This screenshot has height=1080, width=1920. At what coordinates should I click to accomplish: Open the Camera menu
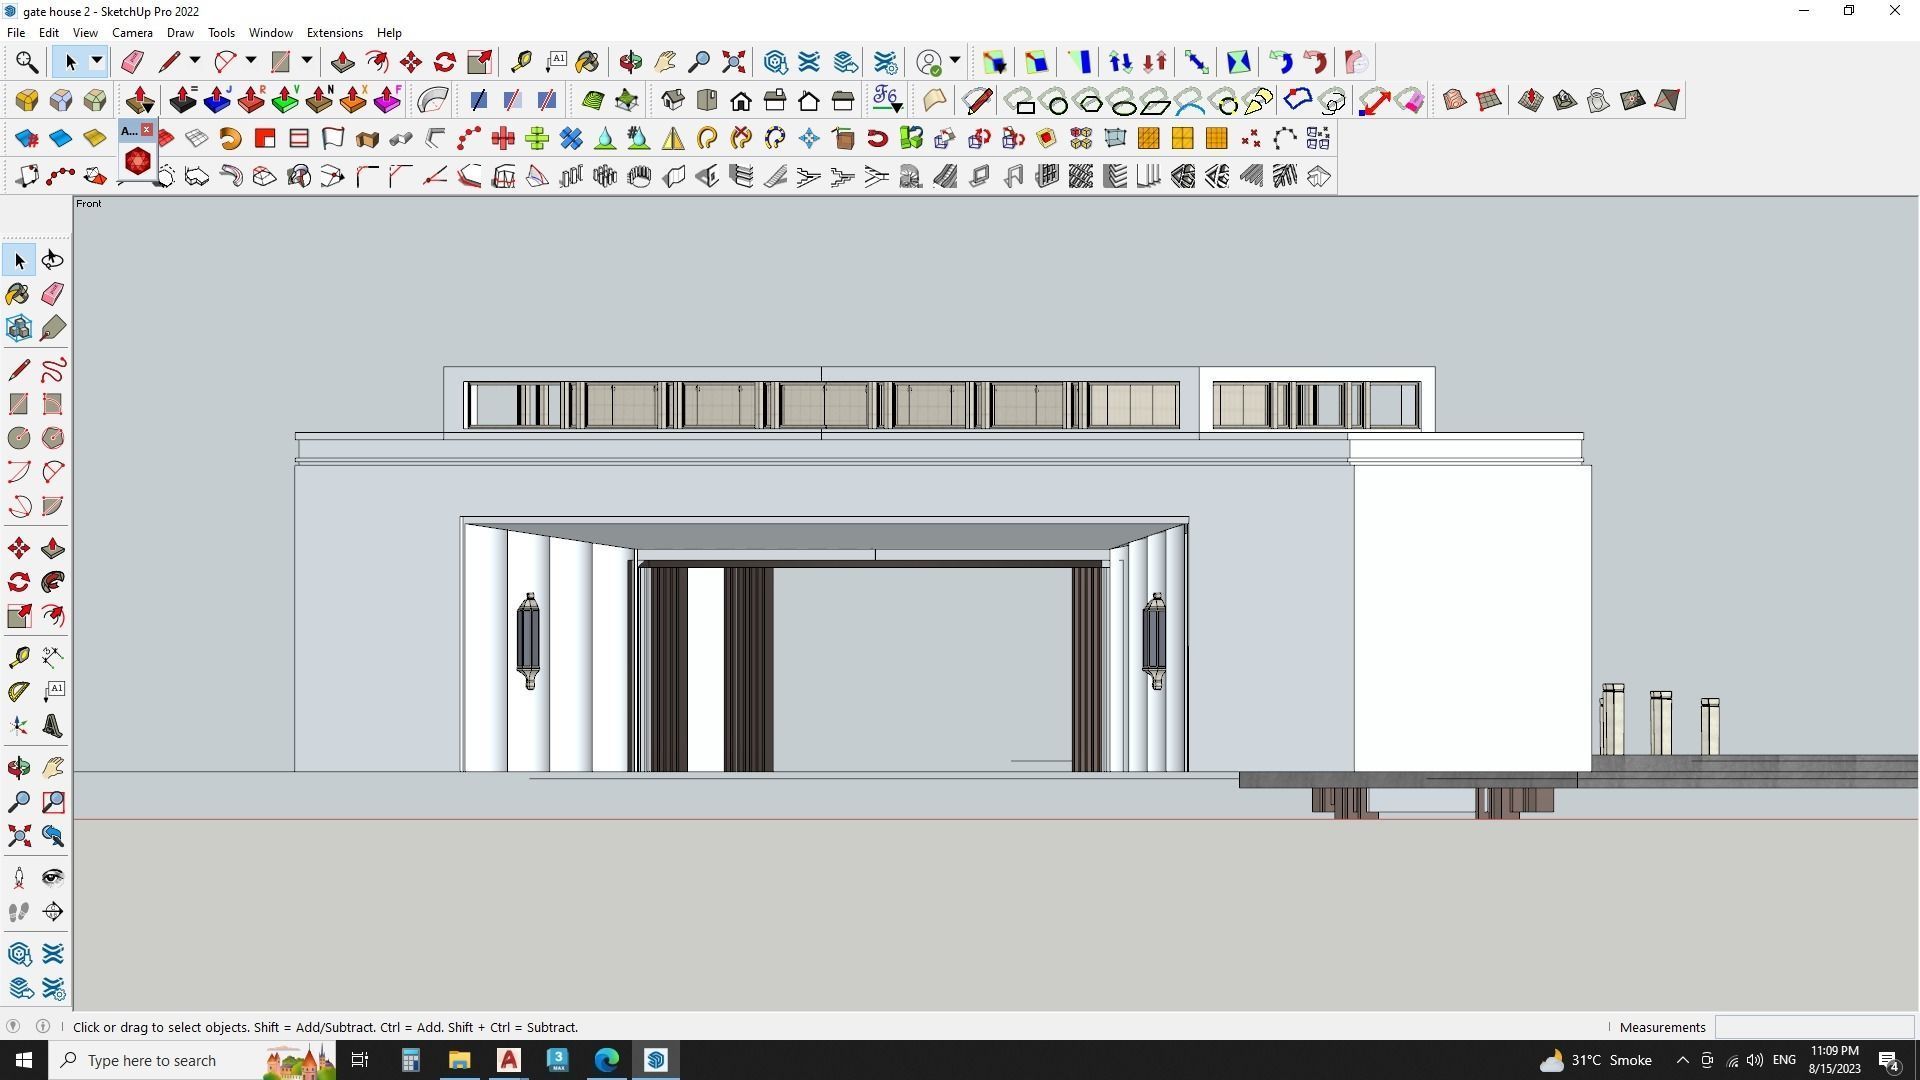tap(132, 33)
